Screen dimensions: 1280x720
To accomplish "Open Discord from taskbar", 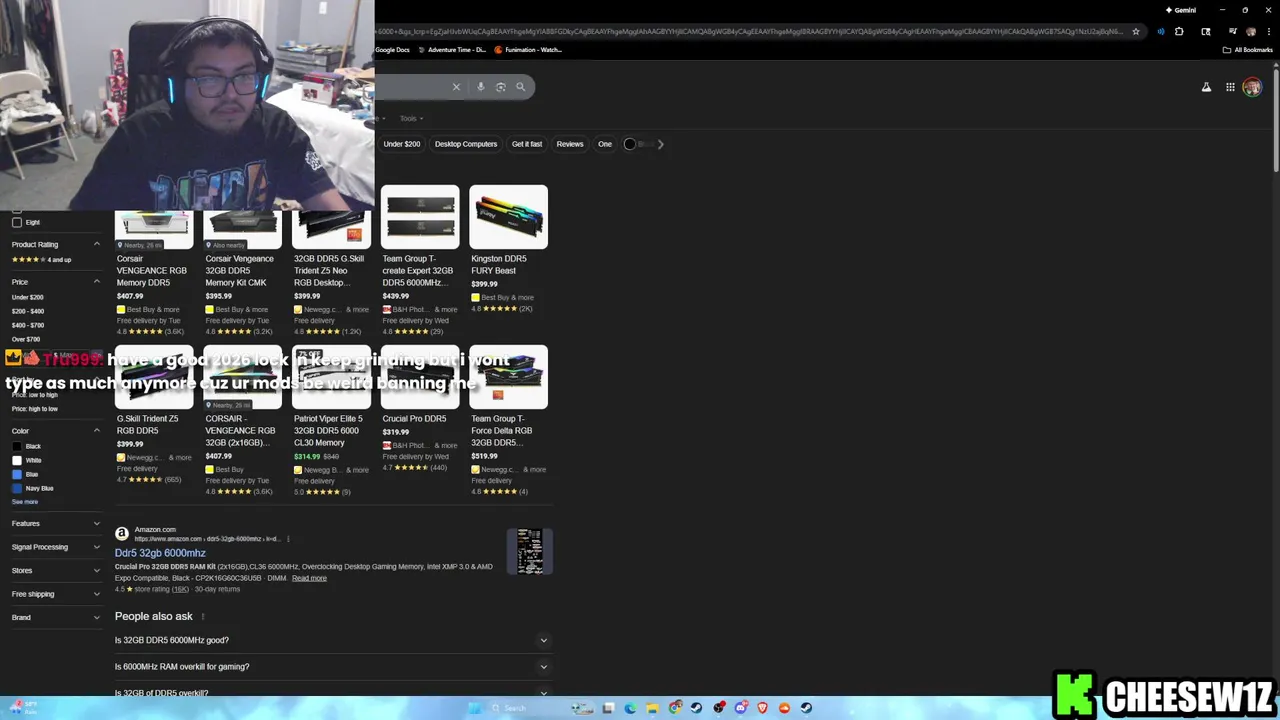I will click(740, 708).
